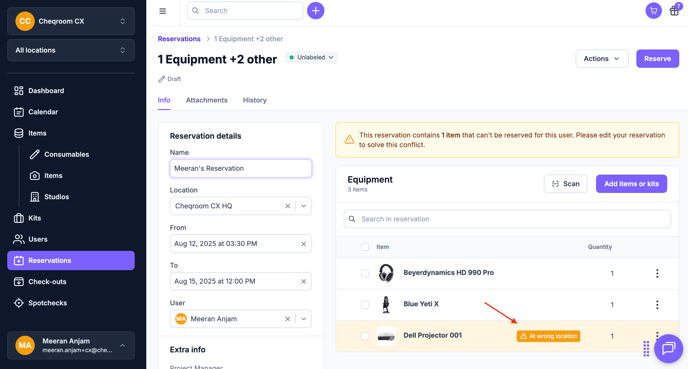Open the Actions dropdown
The width and height of the screenshot is (688, 369).
point(602,58)
